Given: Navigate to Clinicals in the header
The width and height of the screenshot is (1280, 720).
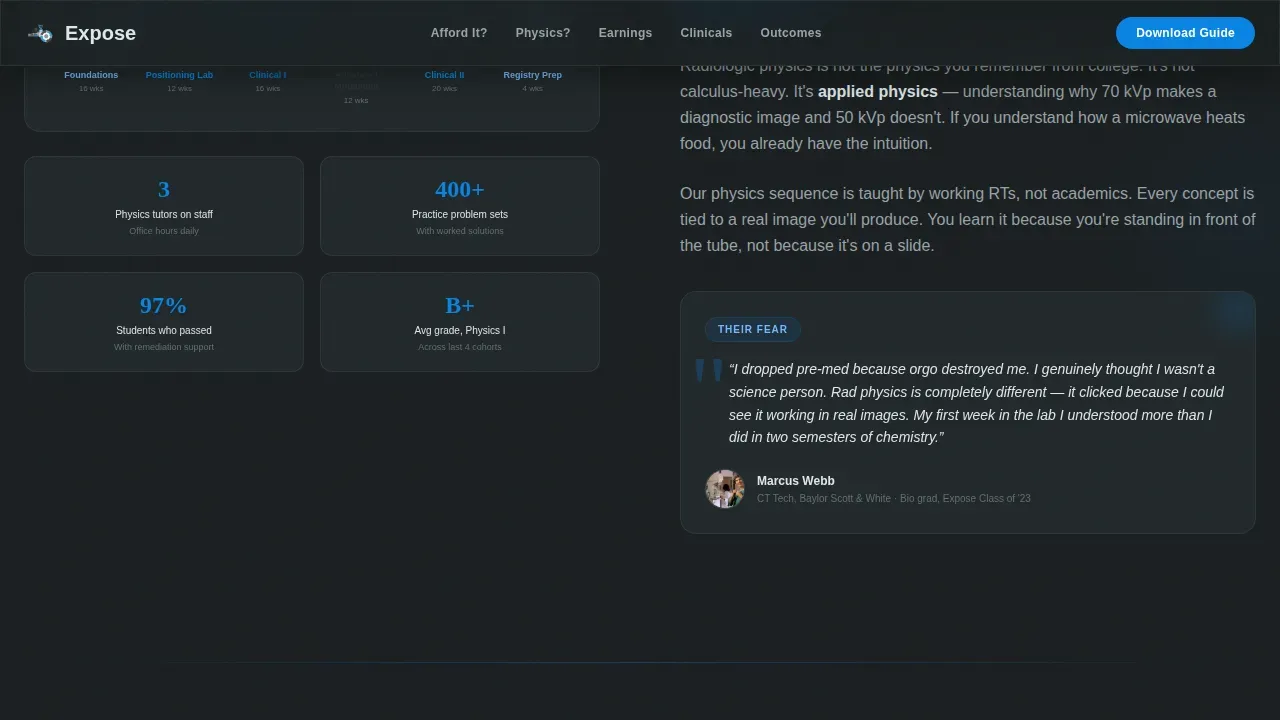Looking at the screenshot, I should (x=706, y=33).
